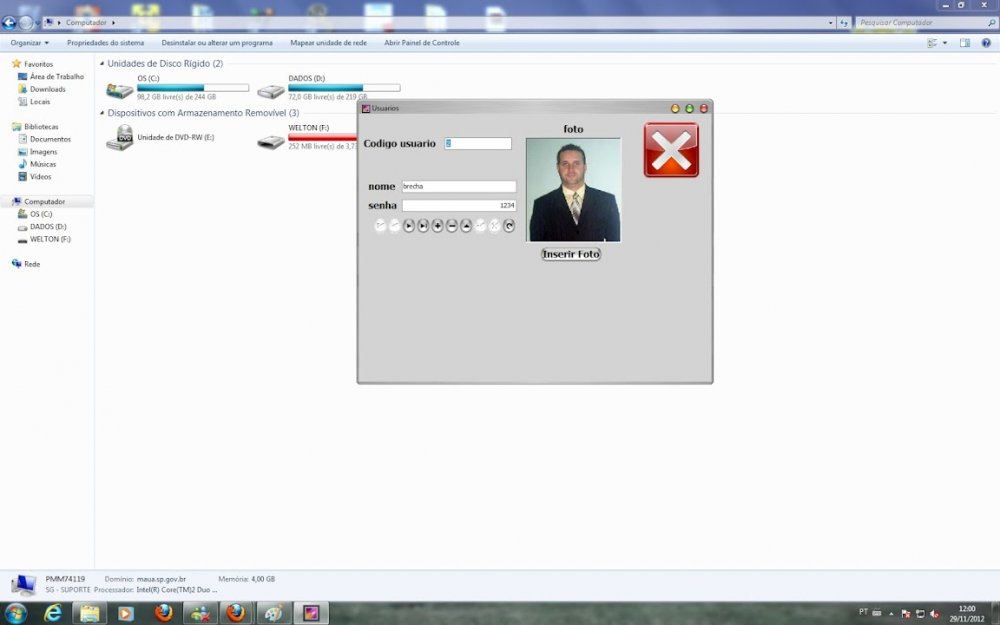The width and height of the screenshot is (1000, 625).
Task: Open Internet Explorer from the taskbar
Action: pyautogui.click(x=53, y=613)
